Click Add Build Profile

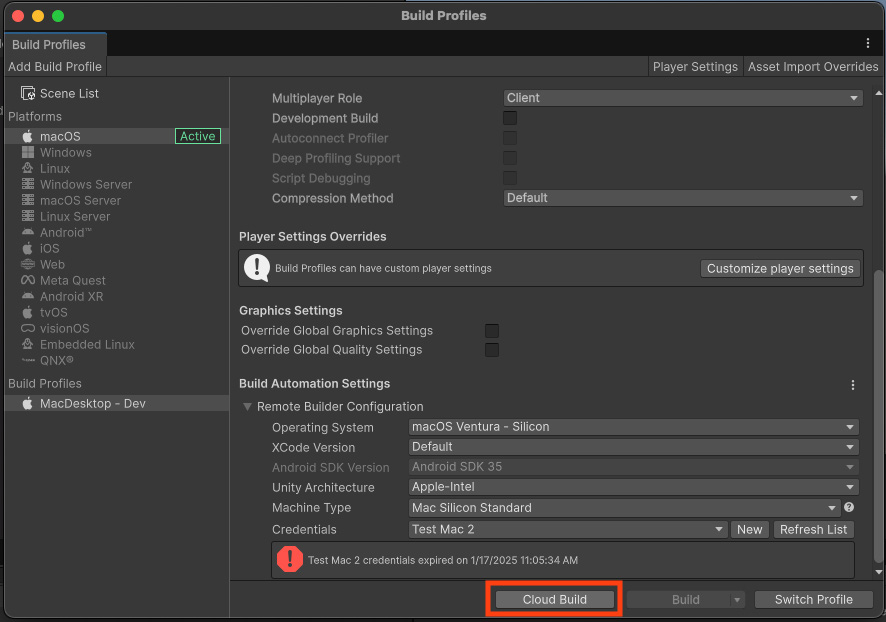click(x=55, y=66)
